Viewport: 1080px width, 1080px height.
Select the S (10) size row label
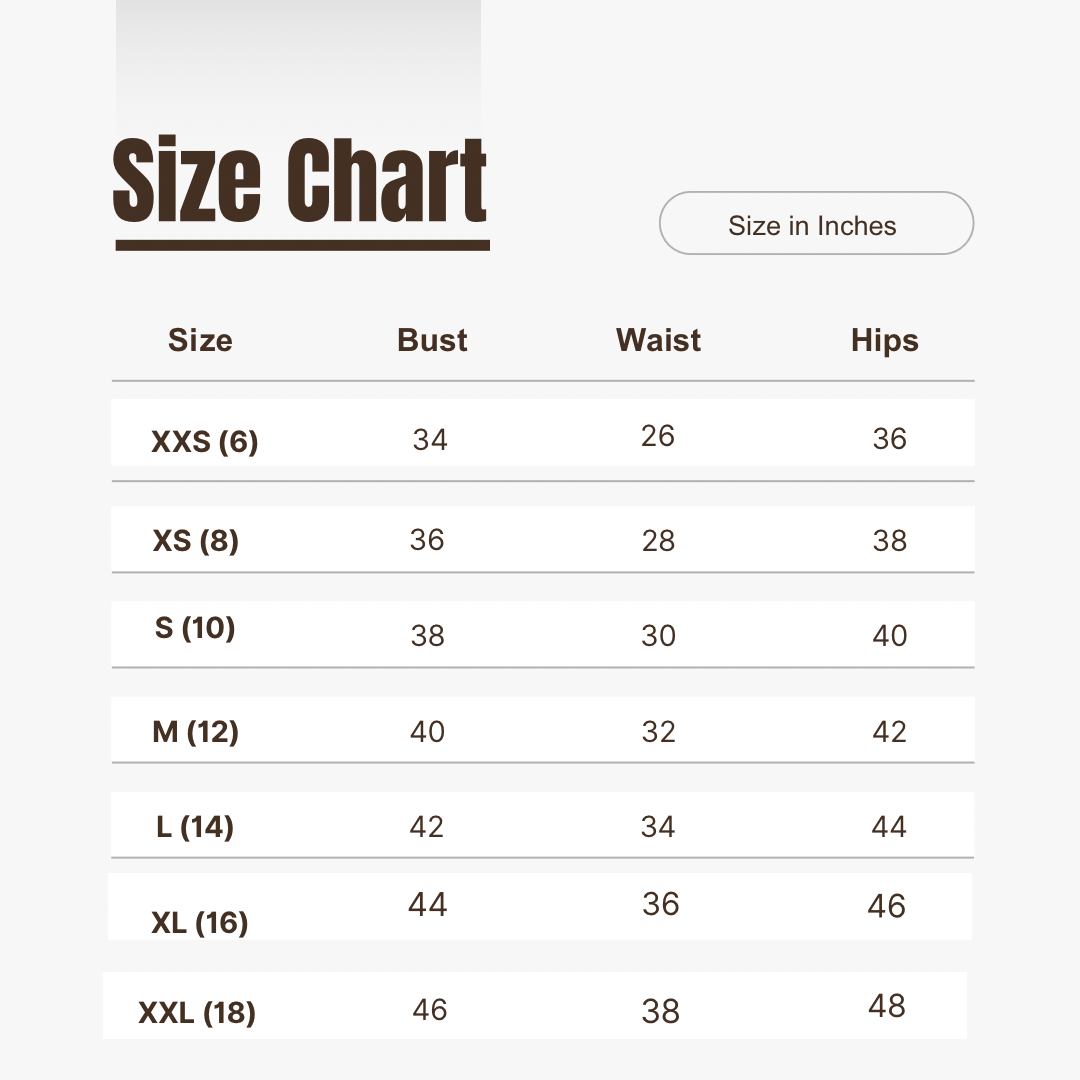point(195,628)
